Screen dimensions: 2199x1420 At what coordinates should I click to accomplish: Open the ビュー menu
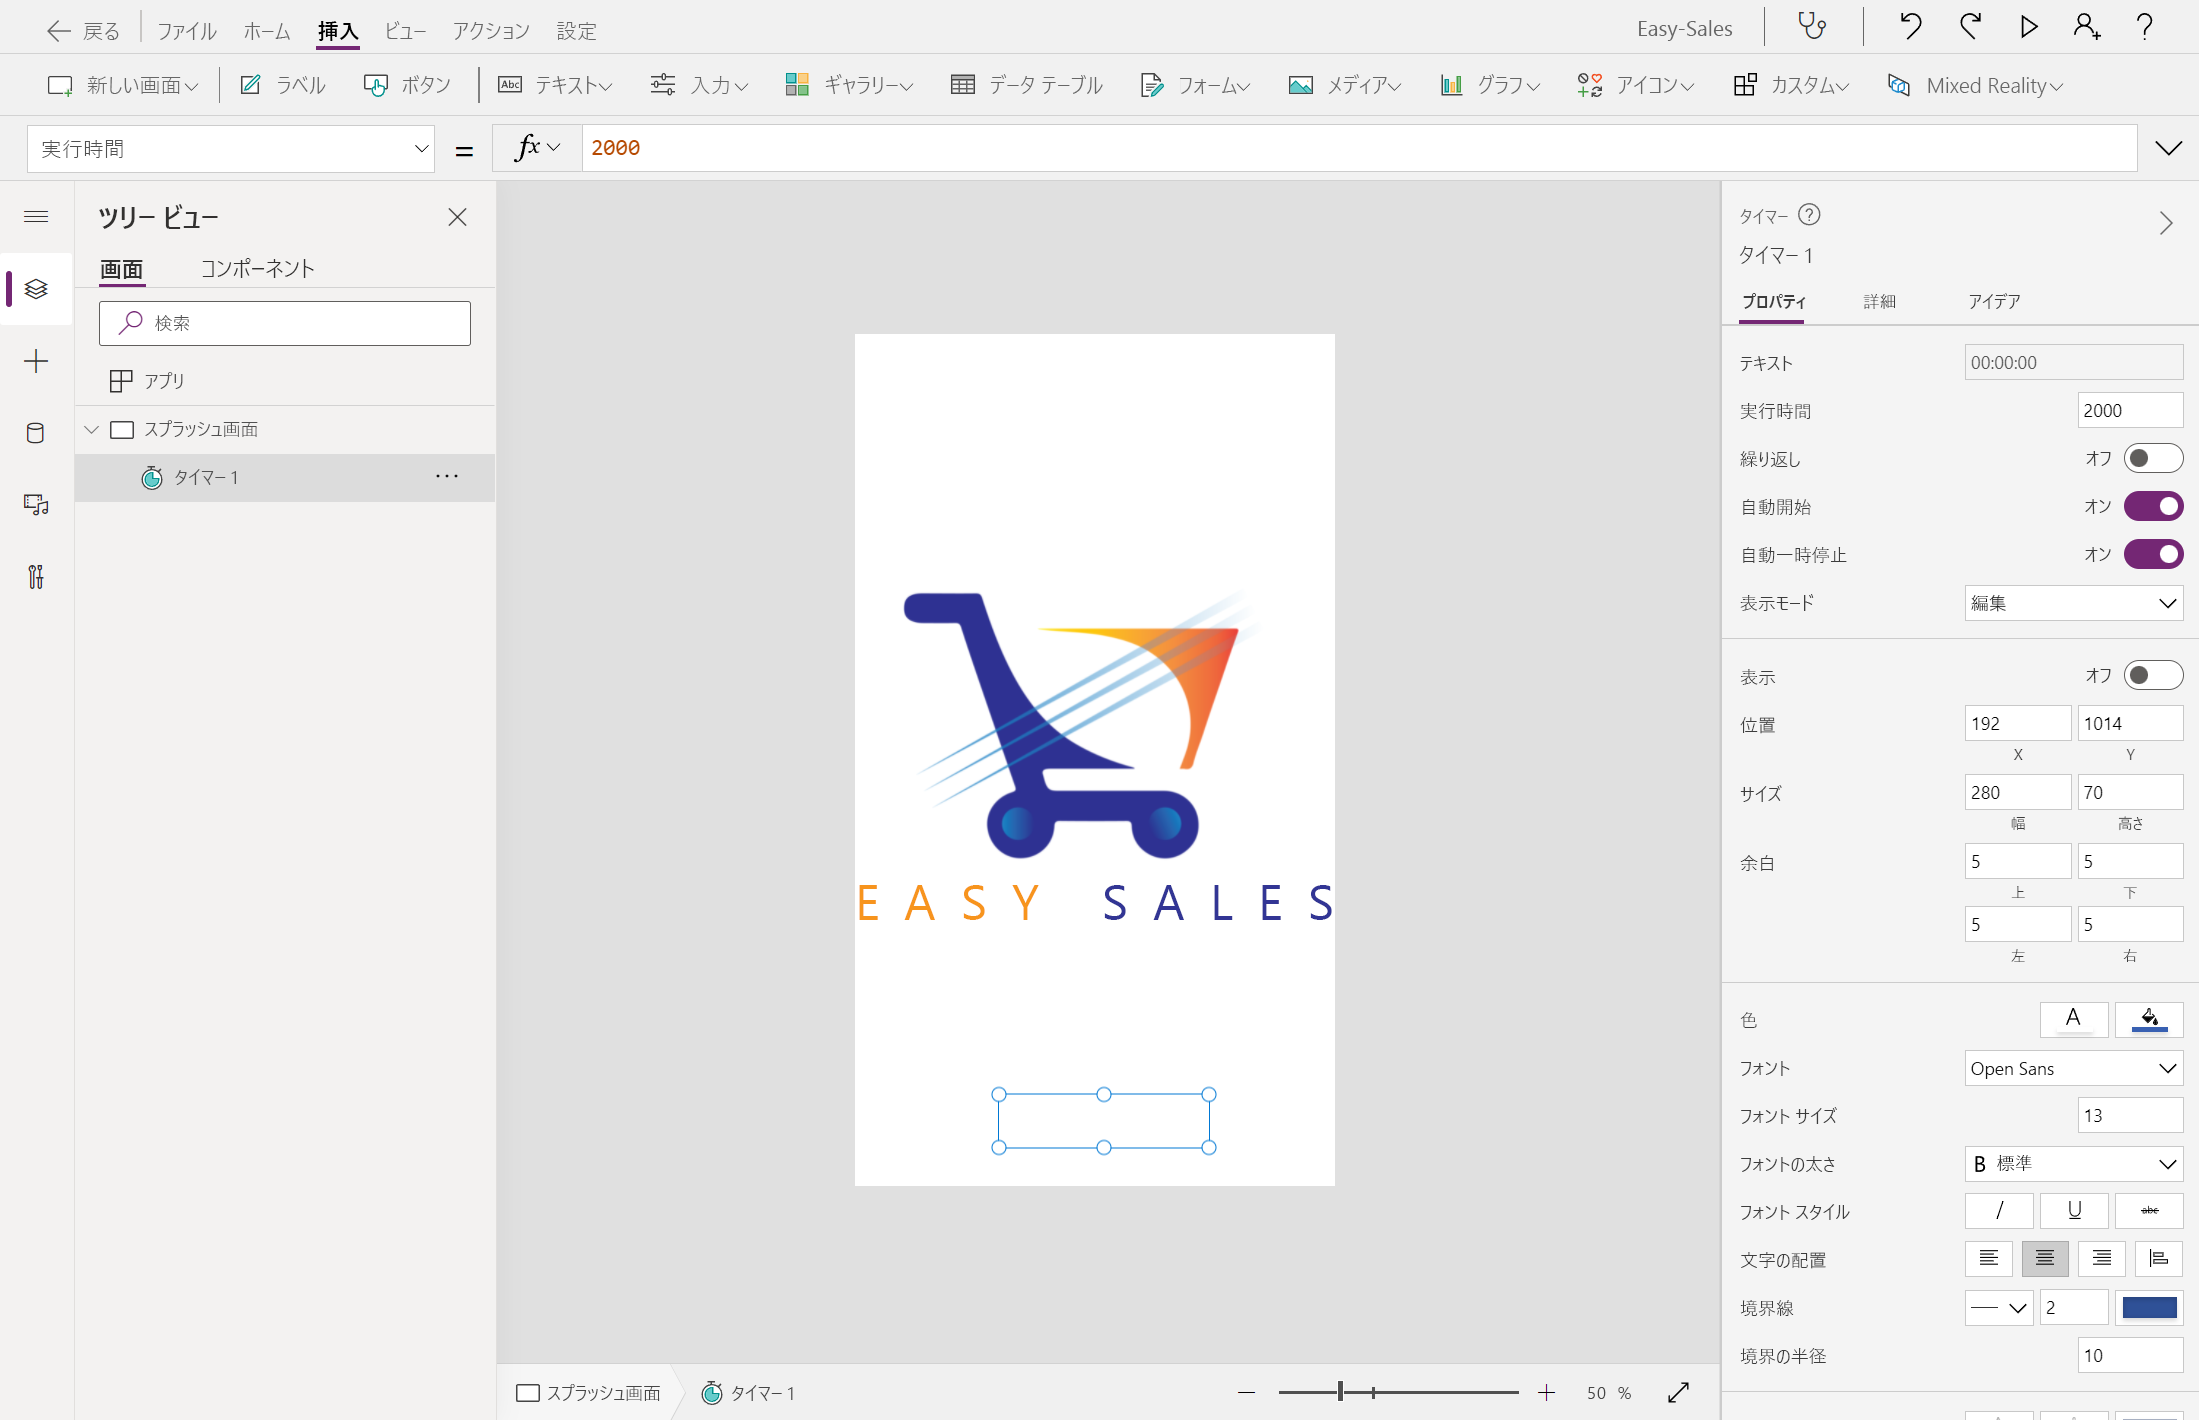coord(405,31)
